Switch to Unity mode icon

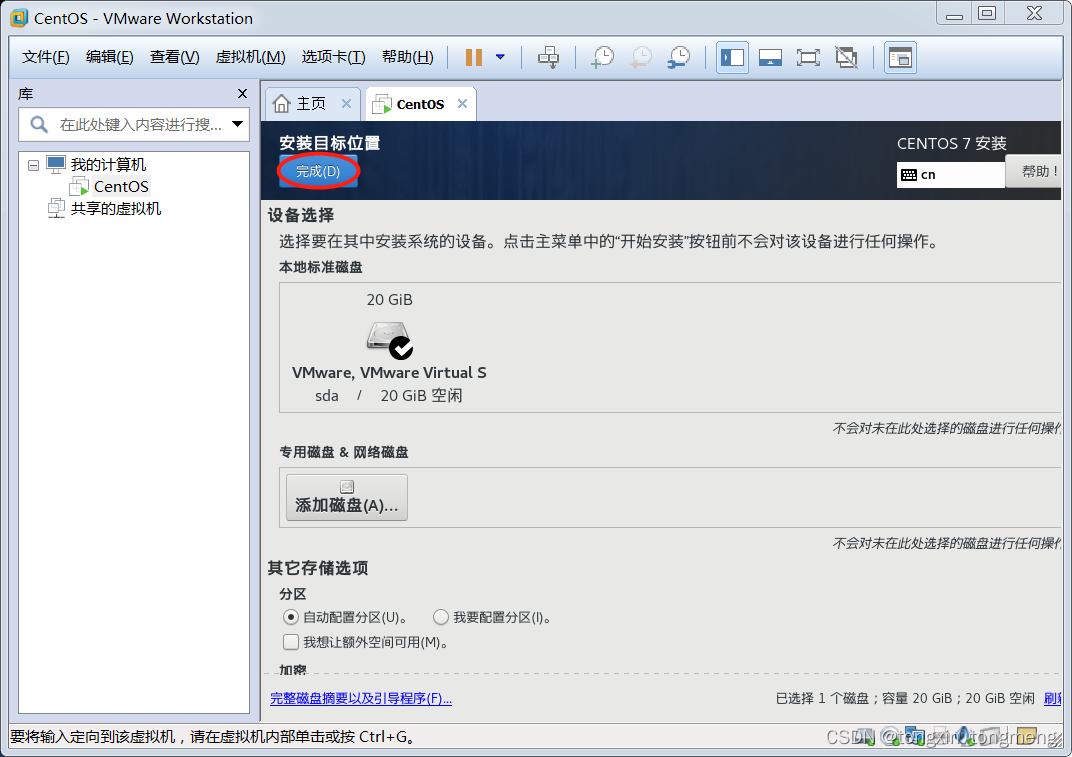pos(846,57)
